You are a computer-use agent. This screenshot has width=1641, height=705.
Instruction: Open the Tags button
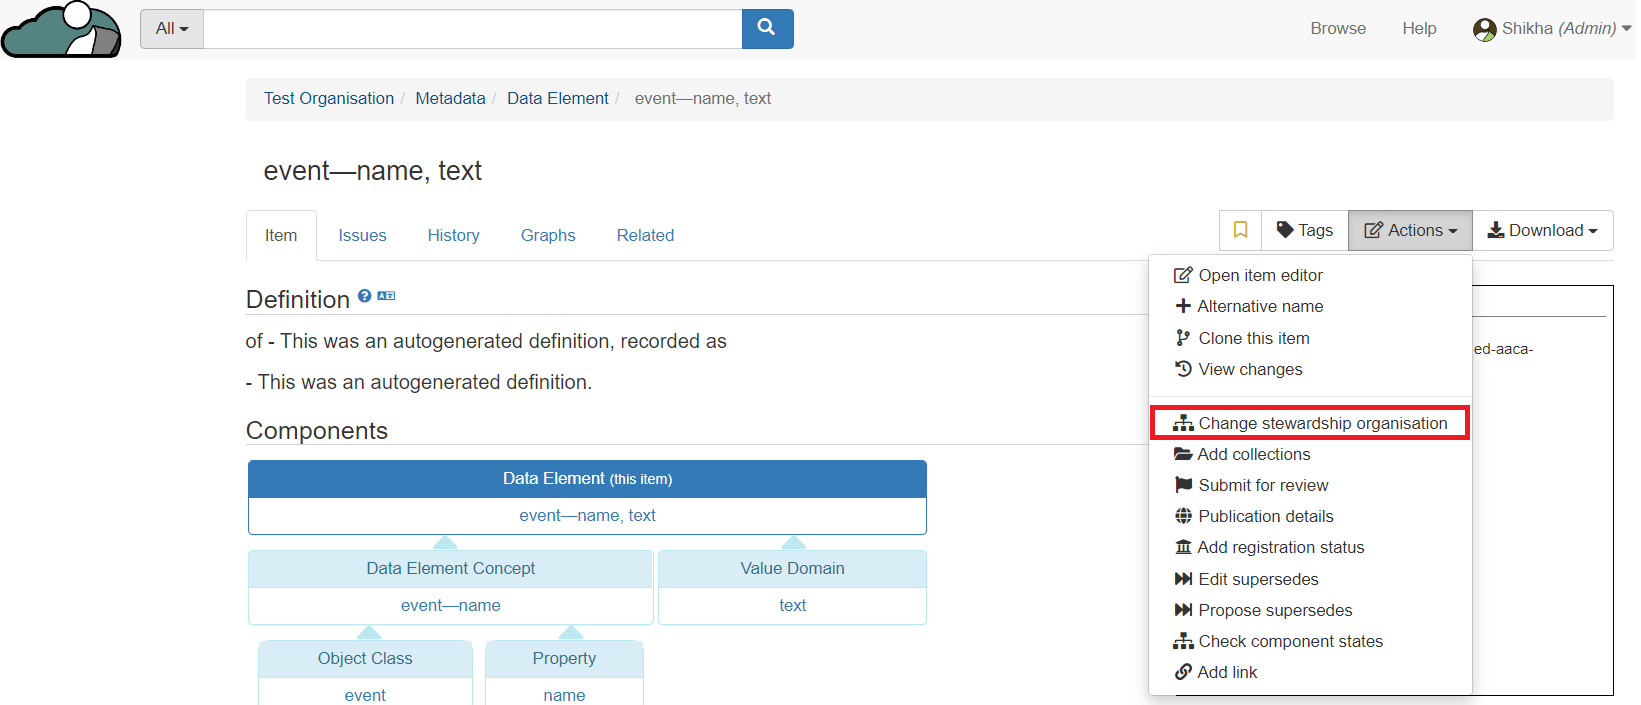click(1305, 230)
